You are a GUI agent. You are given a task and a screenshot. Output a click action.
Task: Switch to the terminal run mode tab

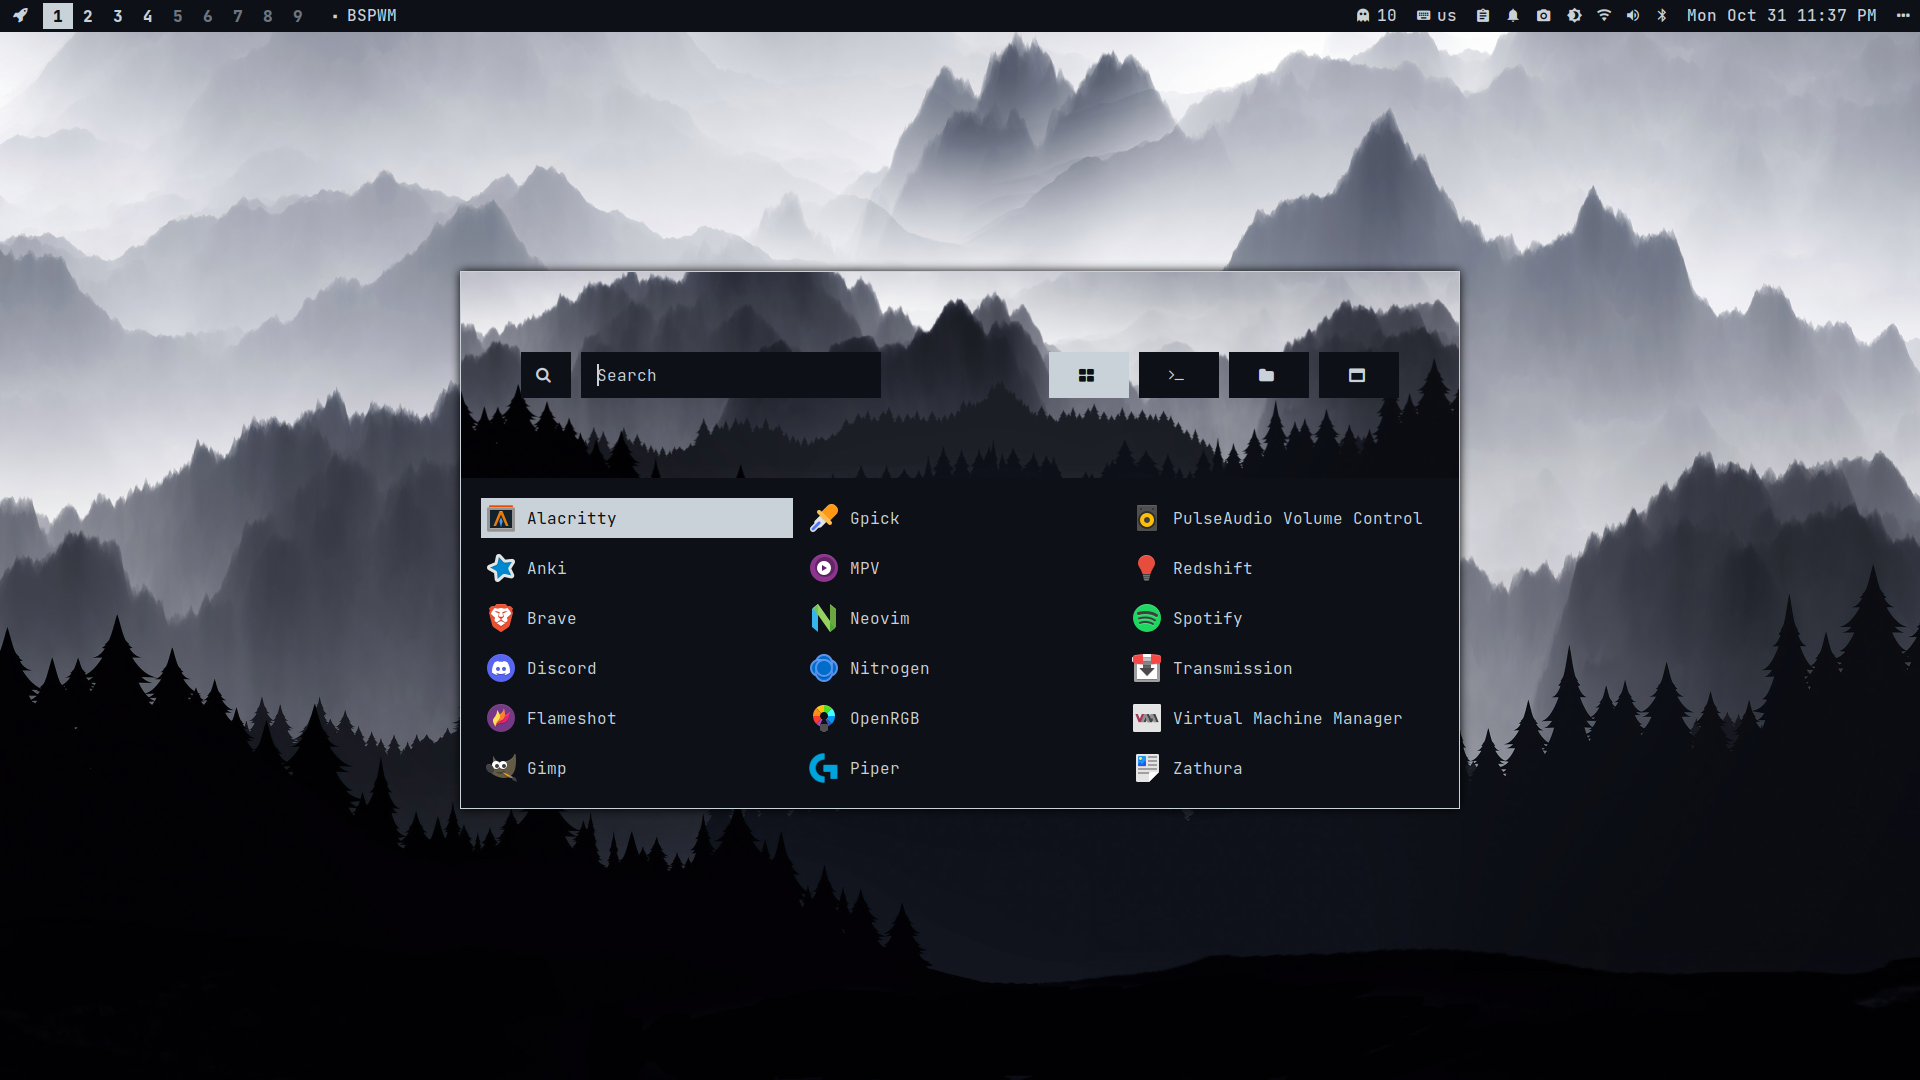pos(1178,375)
